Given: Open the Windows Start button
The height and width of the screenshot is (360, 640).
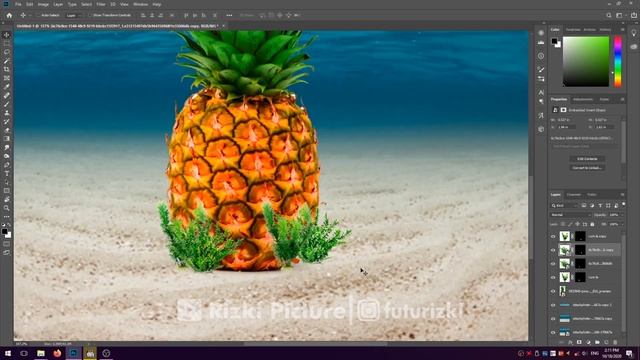Looking at the screenshot, I should (8, 353).
